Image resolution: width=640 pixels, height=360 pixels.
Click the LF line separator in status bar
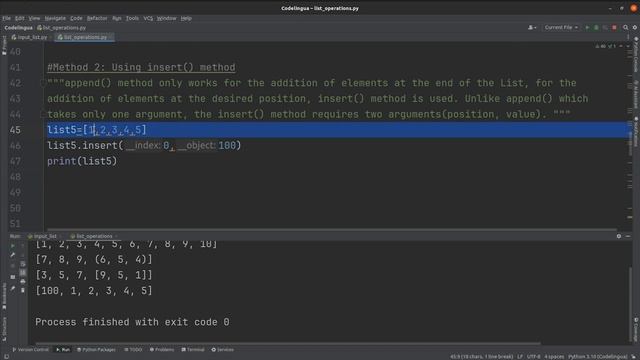coord(520,357)
